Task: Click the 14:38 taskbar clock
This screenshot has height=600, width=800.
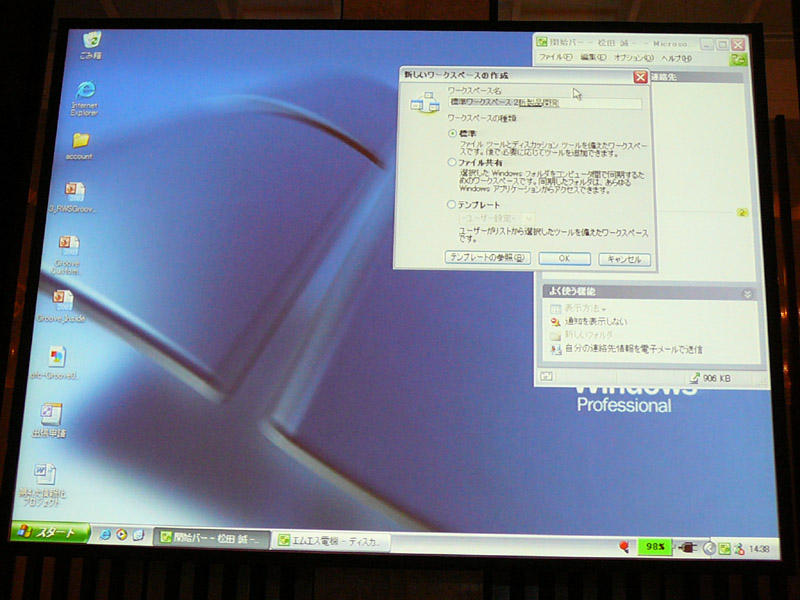Action: tap(759, 549)
